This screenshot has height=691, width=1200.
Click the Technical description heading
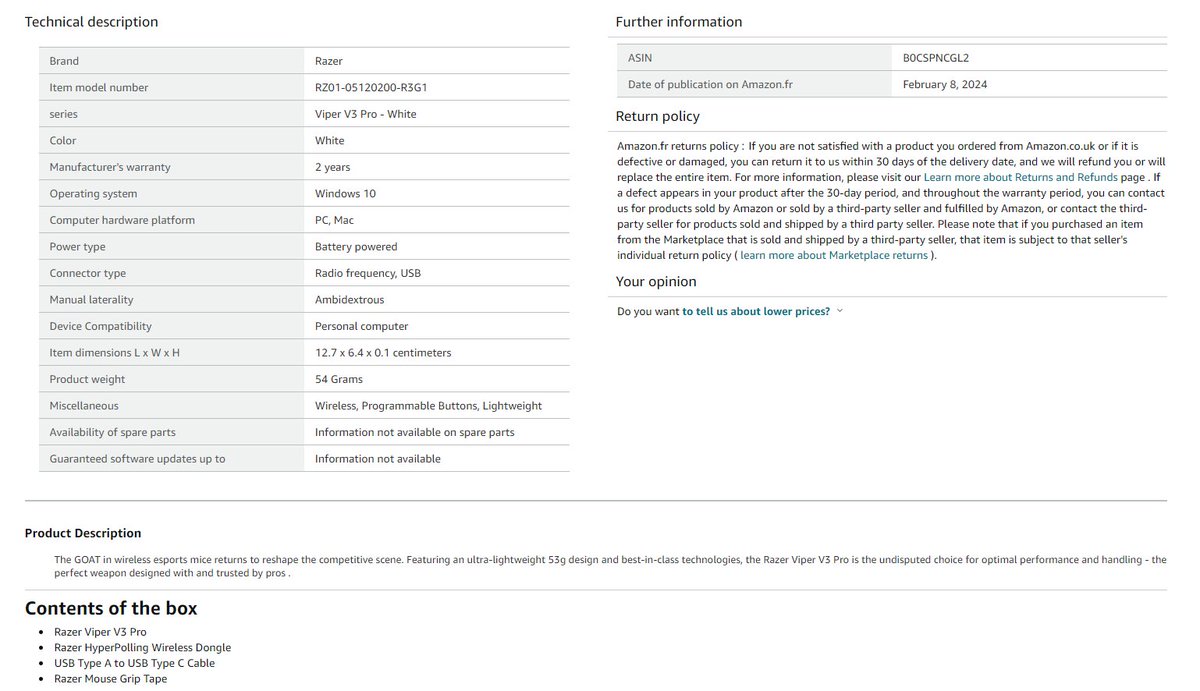[91, 21]
